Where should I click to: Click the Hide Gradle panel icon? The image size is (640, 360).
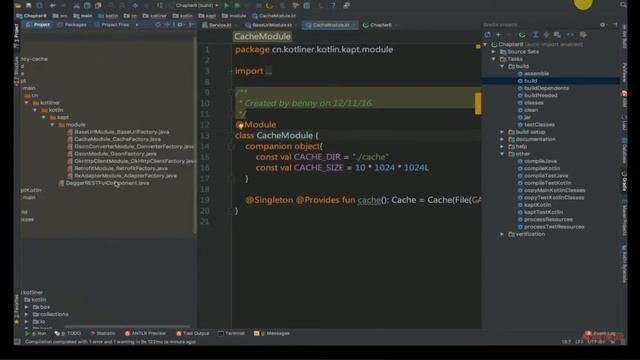(615, 25)
